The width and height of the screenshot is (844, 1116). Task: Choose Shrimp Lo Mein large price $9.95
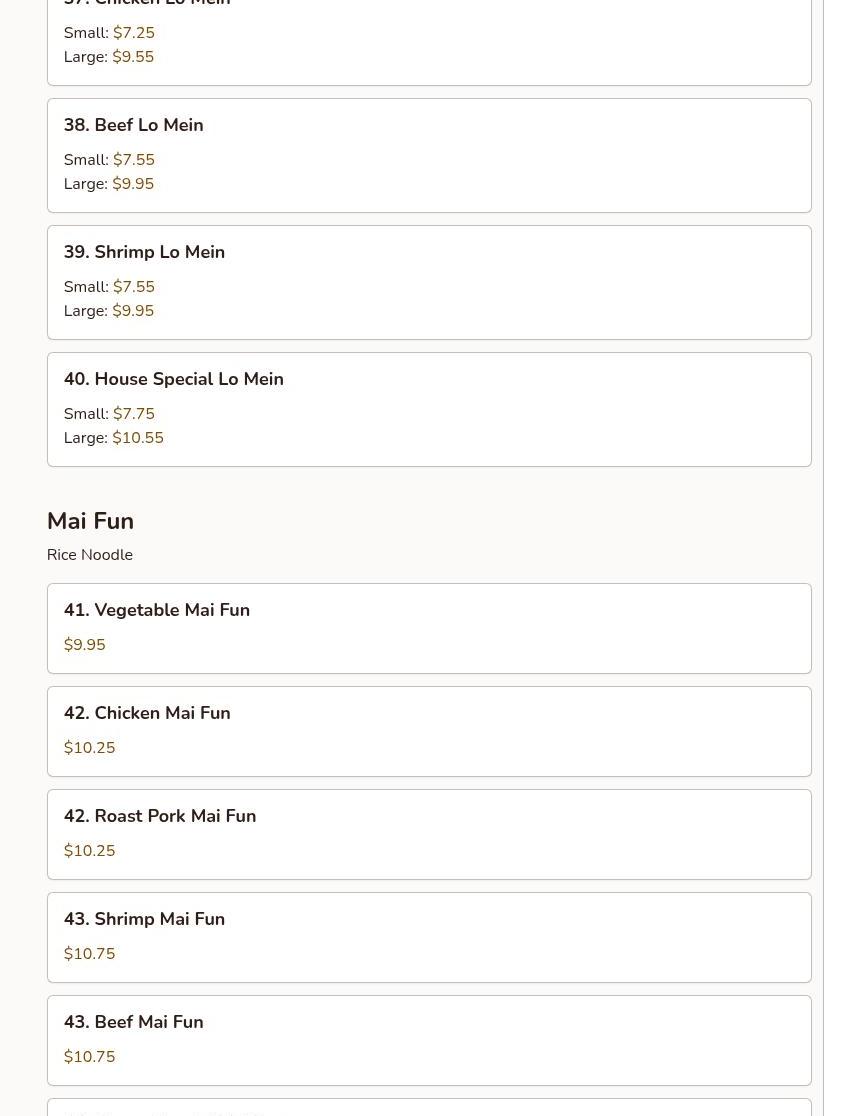click(x=133, y=311)
